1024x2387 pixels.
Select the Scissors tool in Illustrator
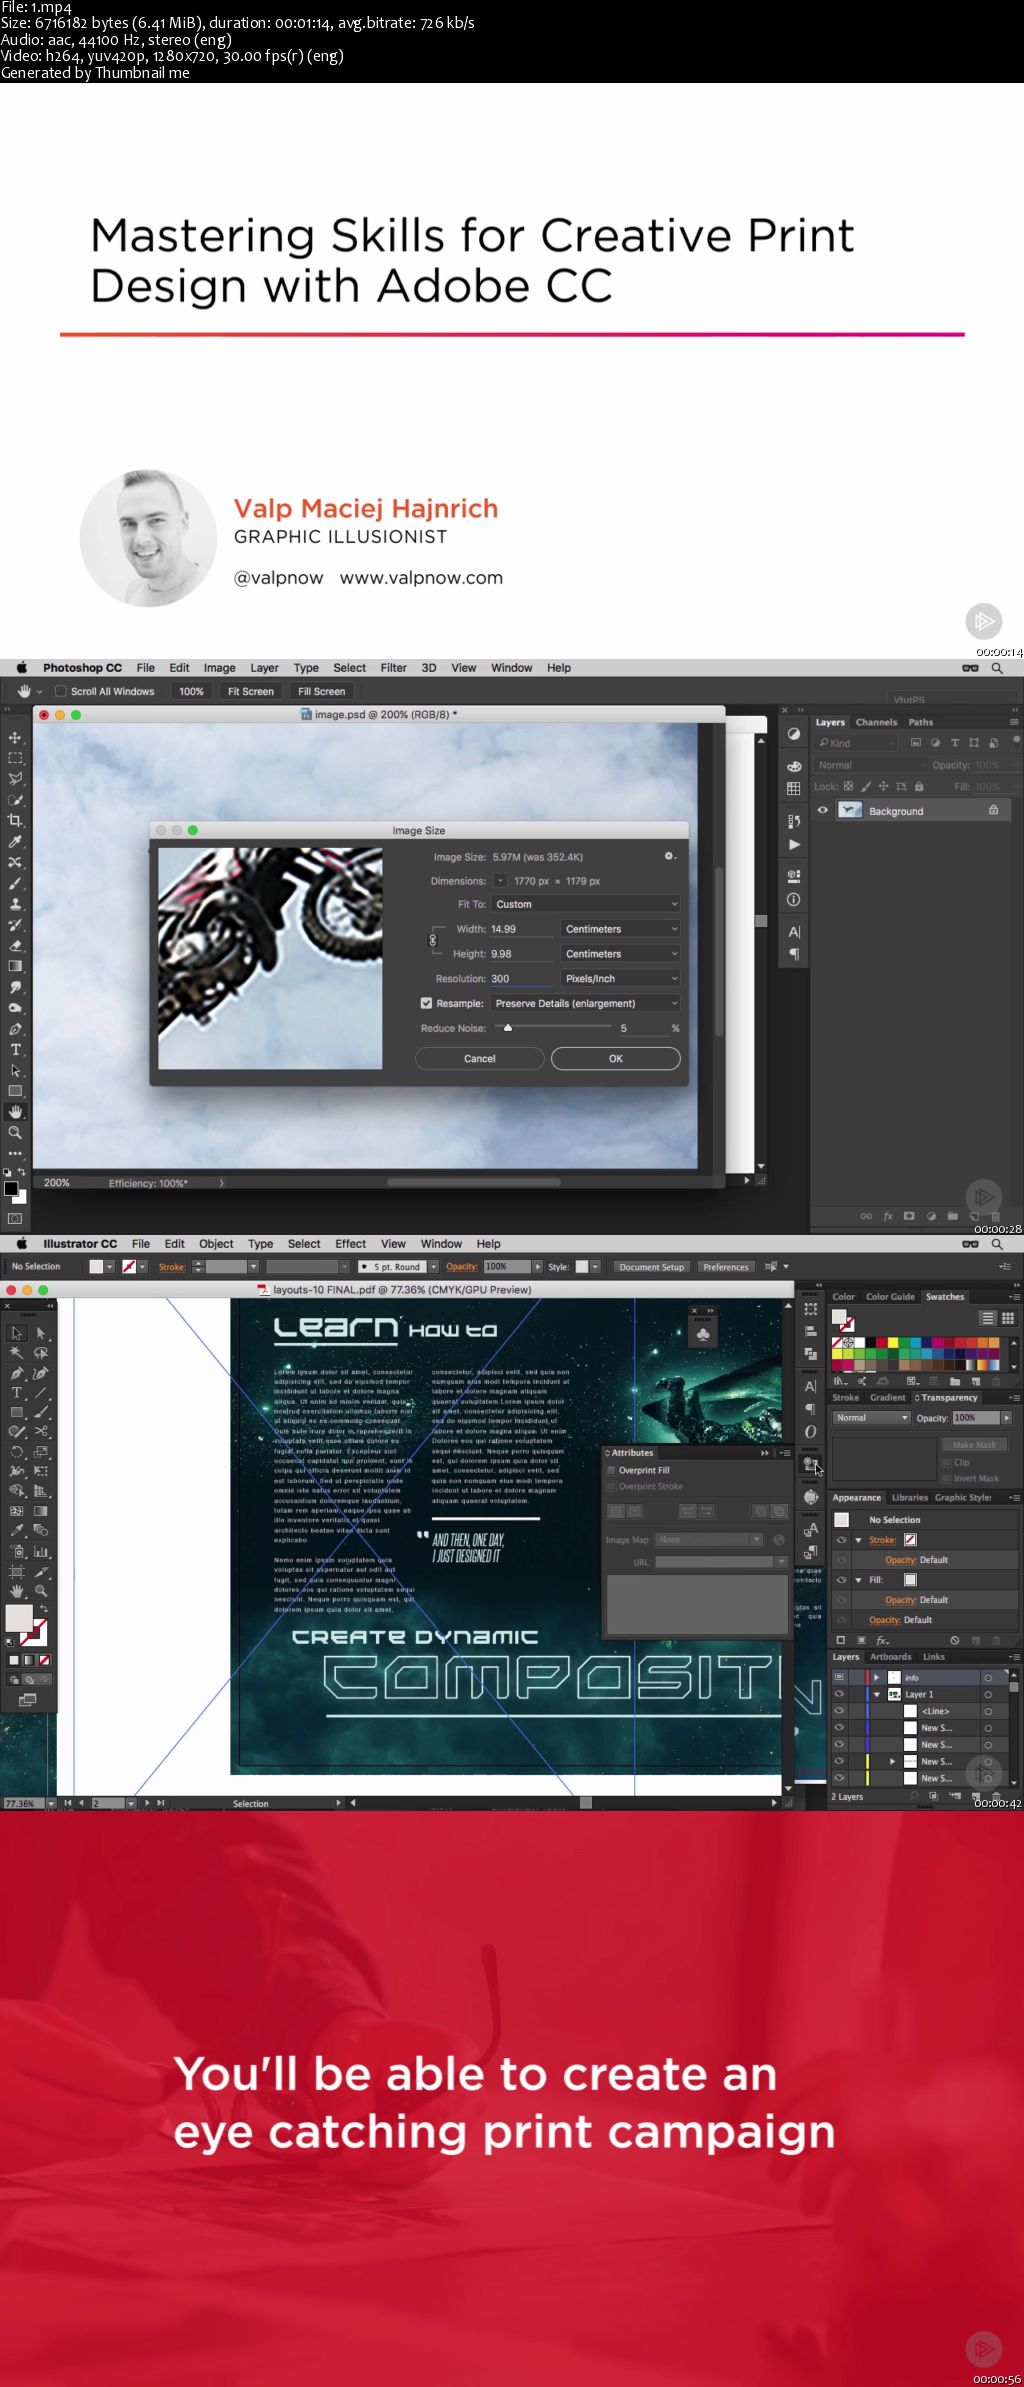tap(41, 1432)
